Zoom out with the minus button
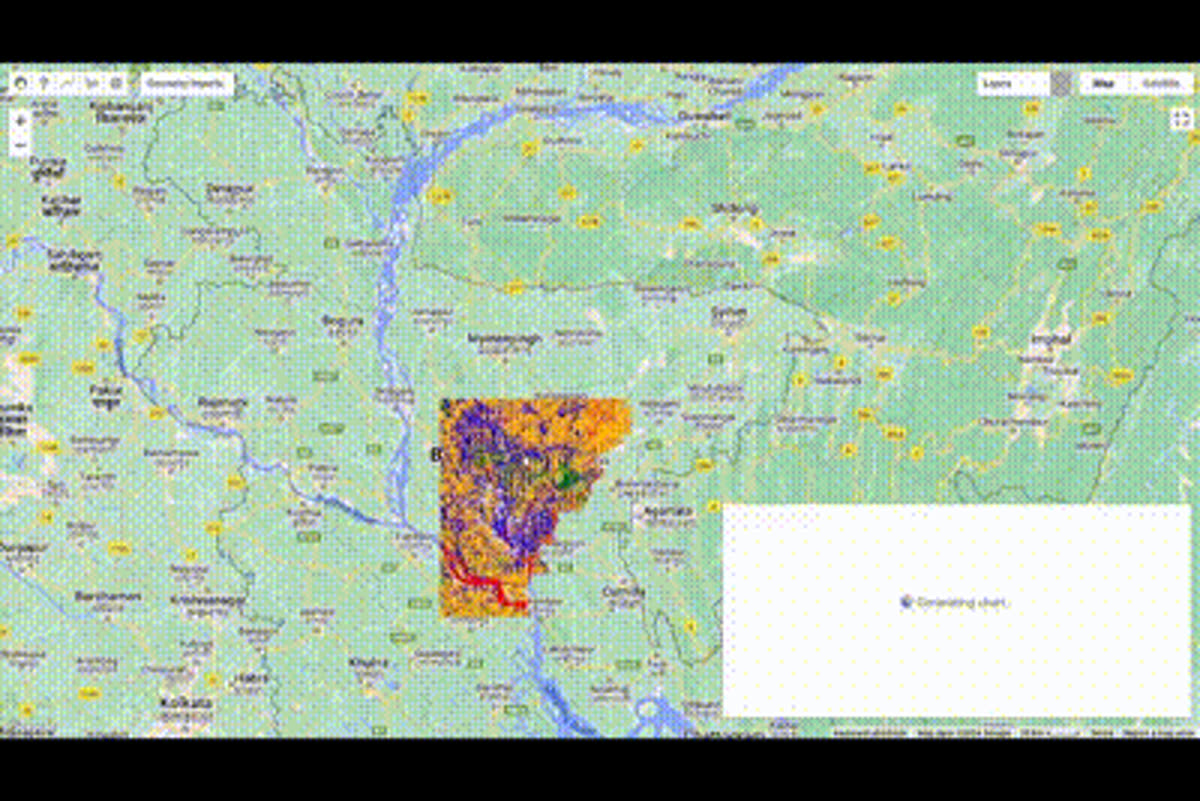1200x801 pixels. [21, 145]
